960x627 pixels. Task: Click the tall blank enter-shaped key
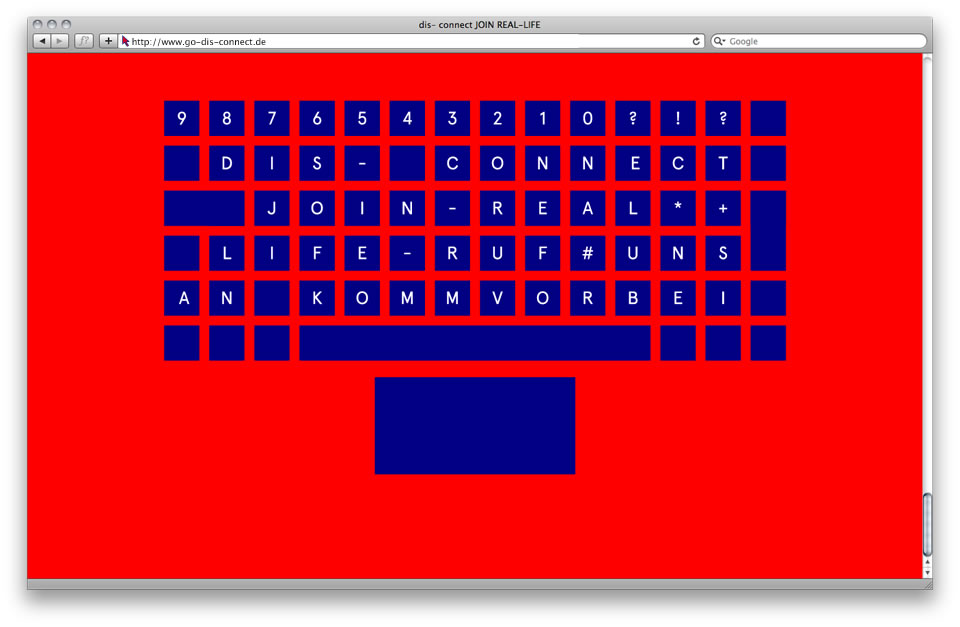[x=768, y=231]
